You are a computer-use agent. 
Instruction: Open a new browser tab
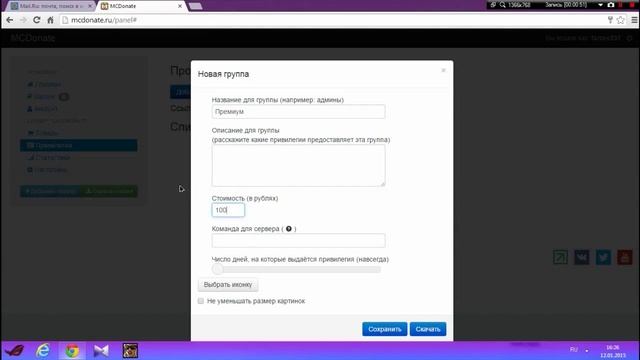pyautogui.click(x=196, y=6)
